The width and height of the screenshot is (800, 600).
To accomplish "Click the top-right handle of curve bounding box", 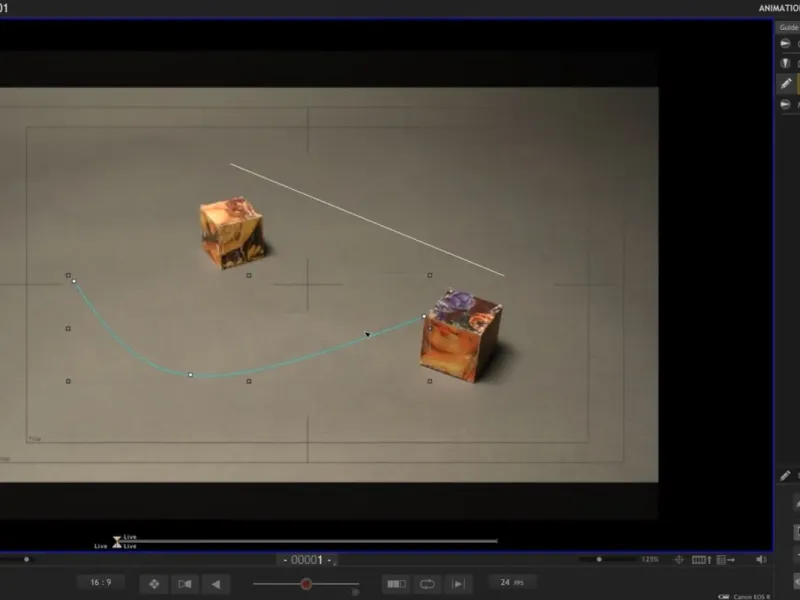I will [430, 276].
